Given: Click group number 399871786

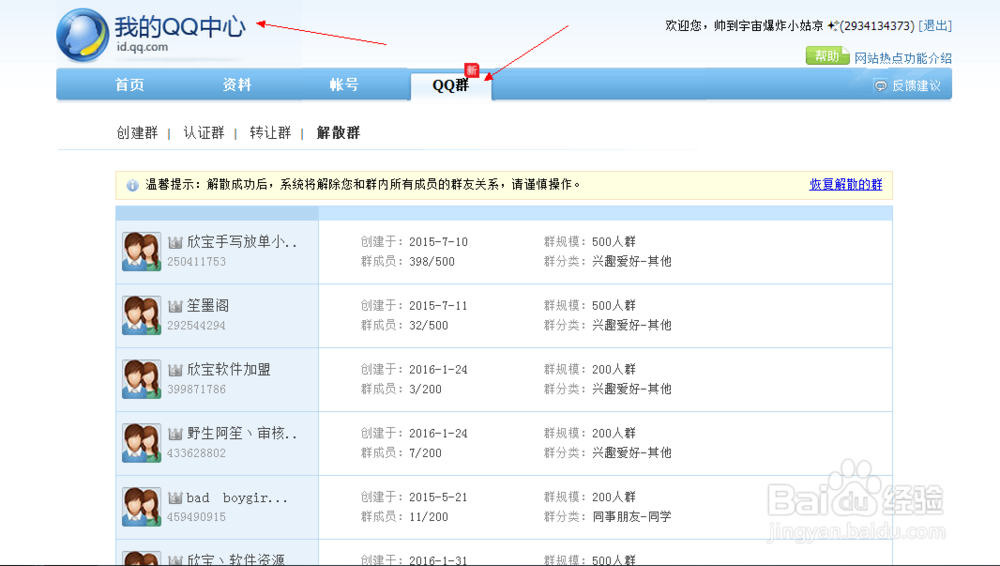Looking at the screenshot, I should 196,389.
